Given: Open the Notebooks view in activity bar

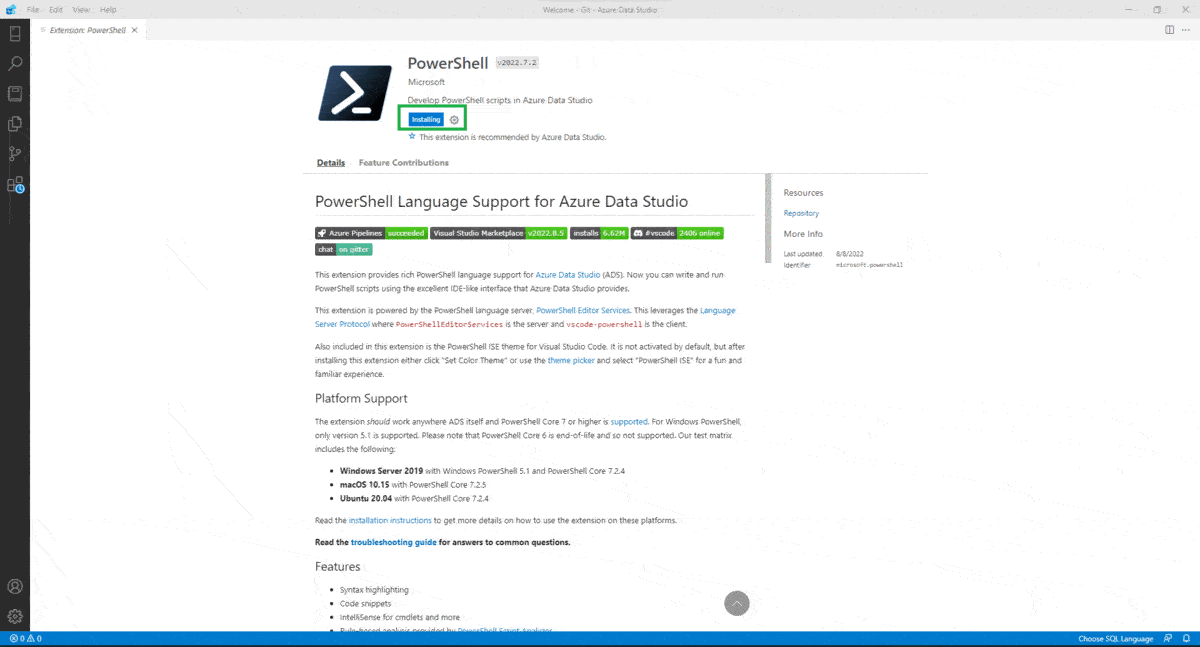Looking at the screenshot, I should tap(15, 94).
